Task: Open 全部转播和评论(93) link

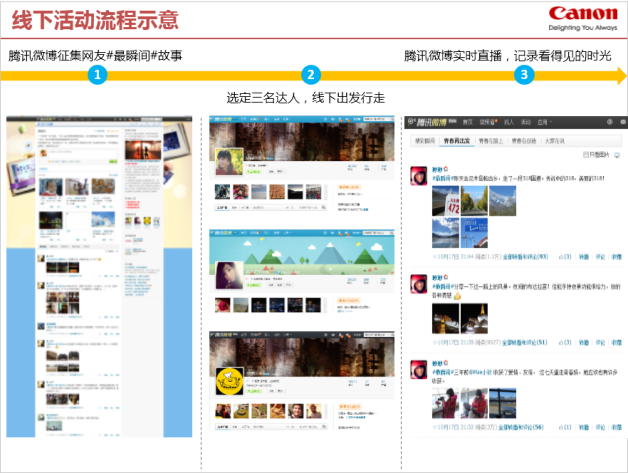Action: 525,256
